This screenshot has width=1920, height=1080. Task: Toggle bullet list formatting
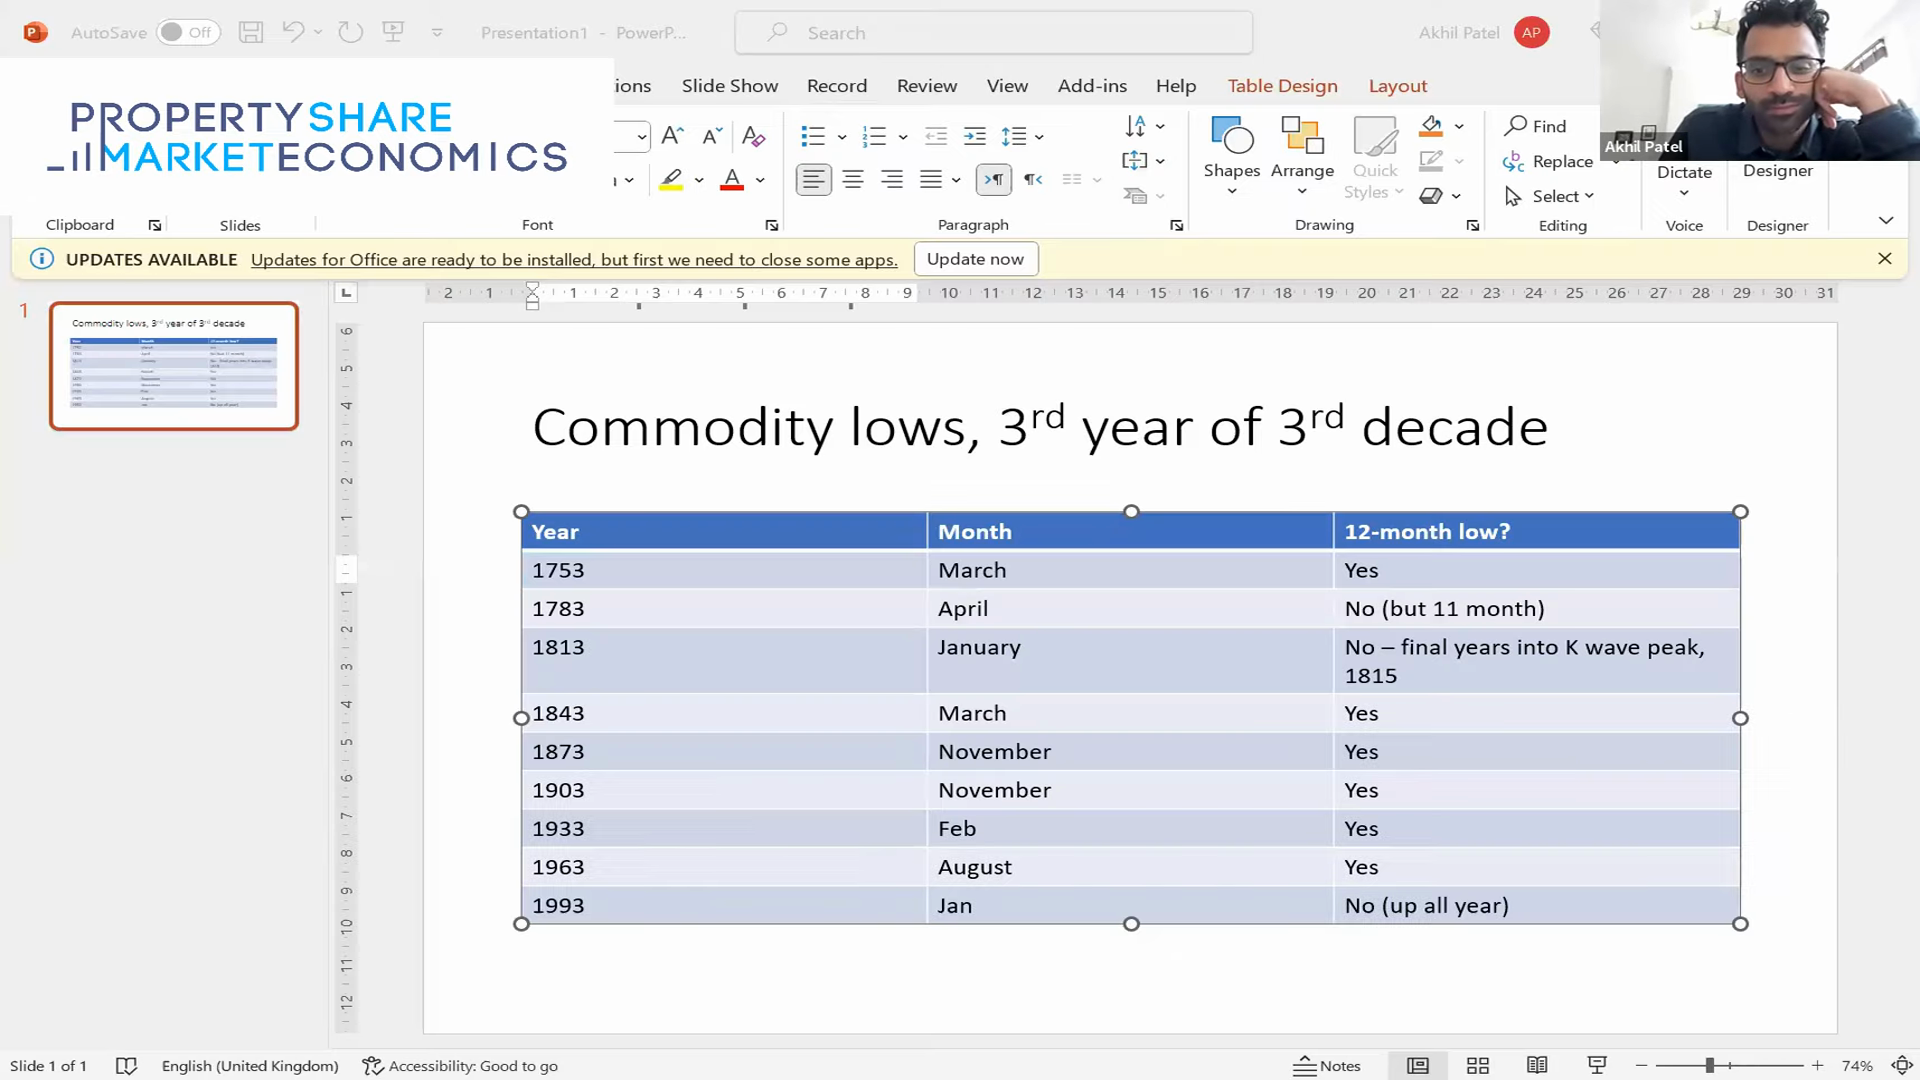(x=813, y=136)
